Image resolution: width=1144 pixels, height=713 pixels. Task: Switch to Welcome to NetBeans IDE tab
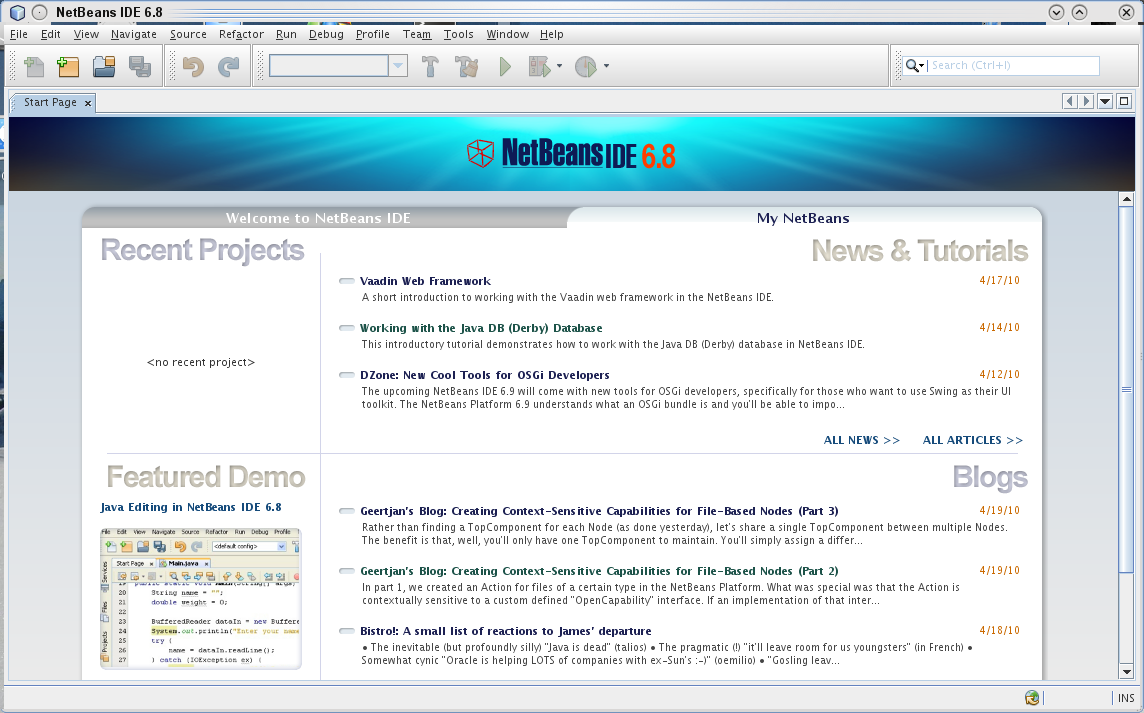318,217
